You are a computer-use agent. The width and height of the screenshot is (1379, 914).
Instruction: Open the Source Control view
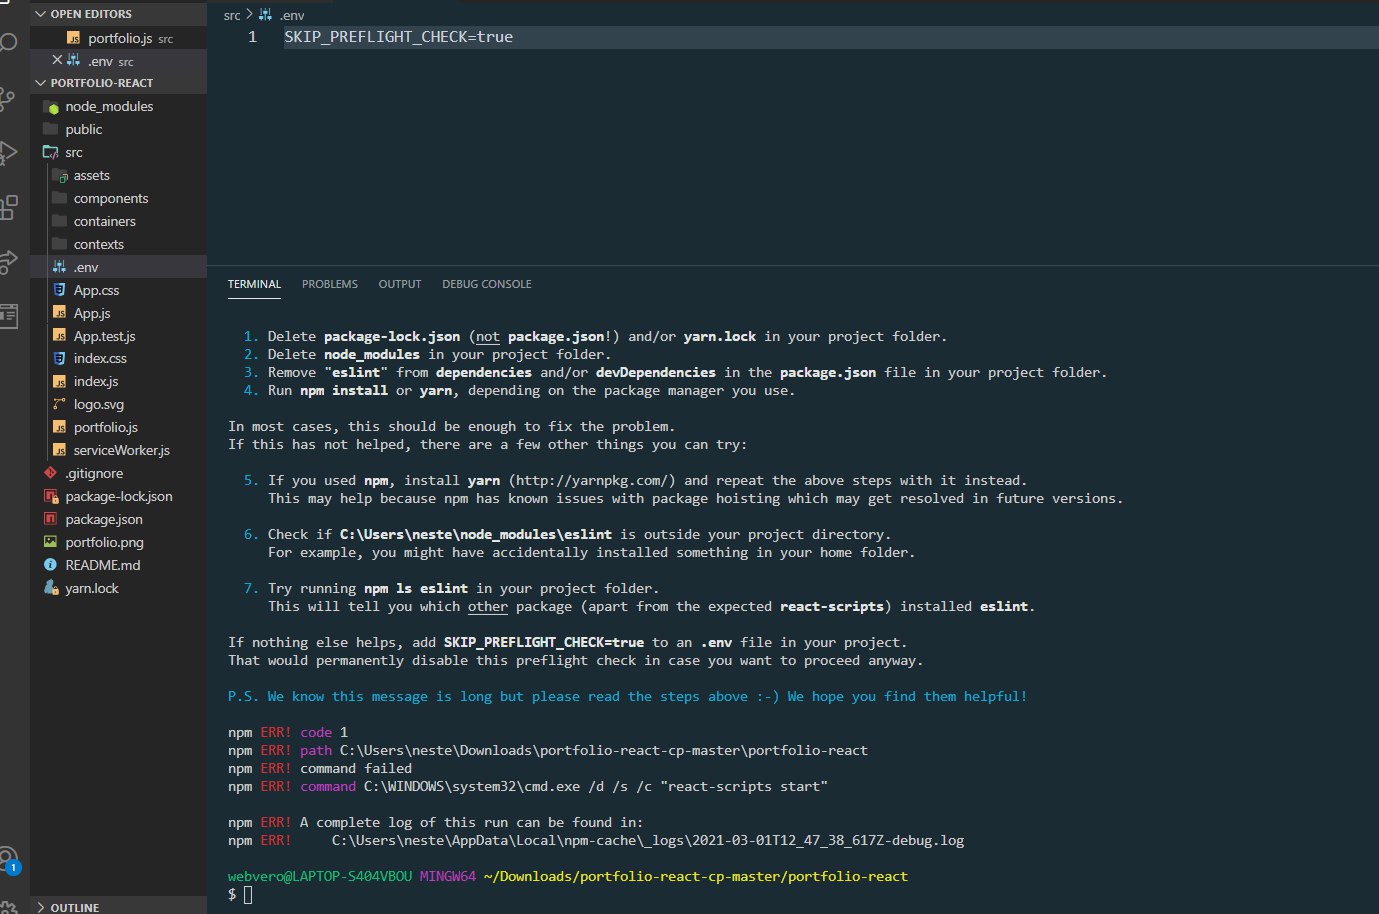pyautogui.click(x=7, y=98)
